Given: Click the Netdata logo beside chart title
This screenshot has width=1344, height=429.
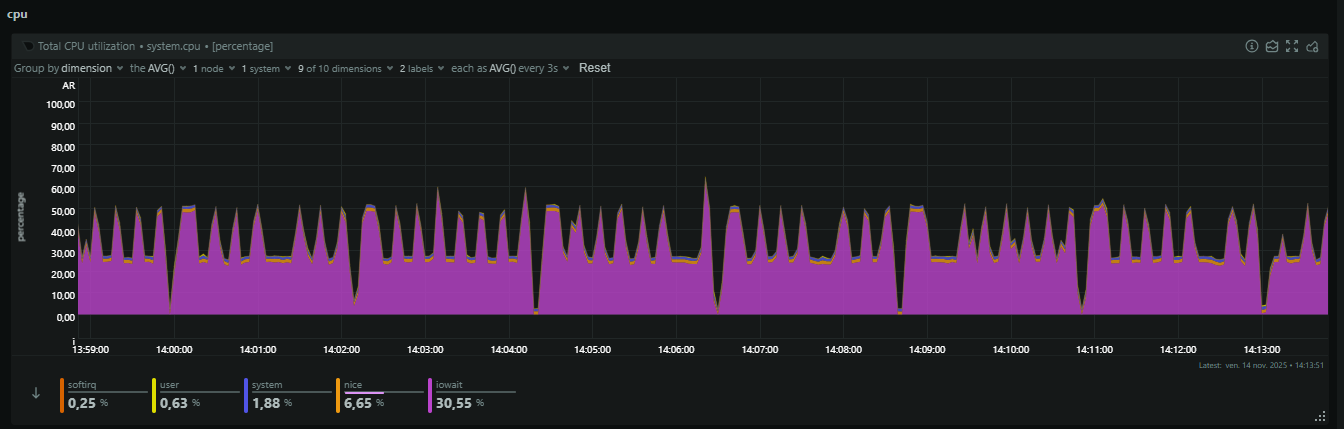Looking at the screenshot, I should [x=28, y=46].
